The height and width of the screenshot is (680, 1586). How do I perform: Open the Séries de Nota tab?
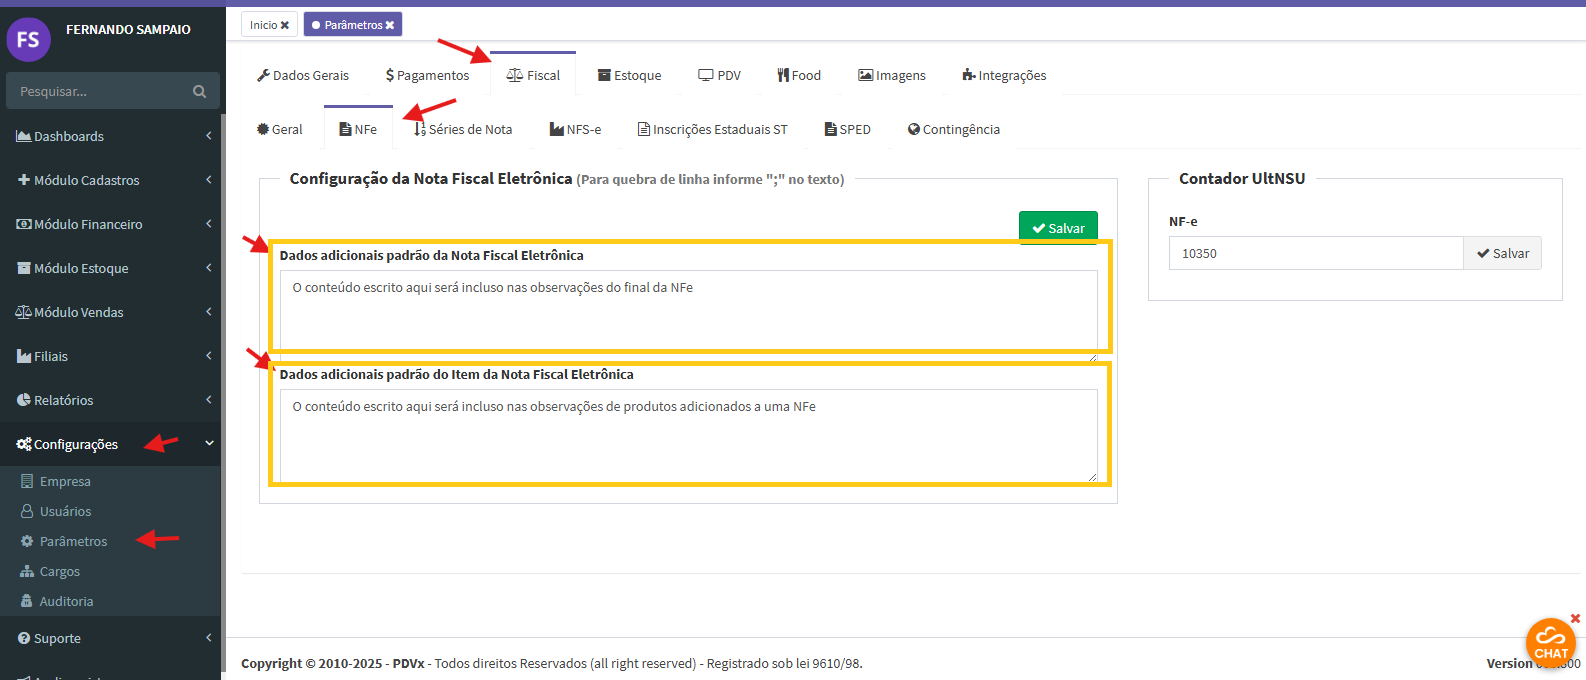[463, 129]
